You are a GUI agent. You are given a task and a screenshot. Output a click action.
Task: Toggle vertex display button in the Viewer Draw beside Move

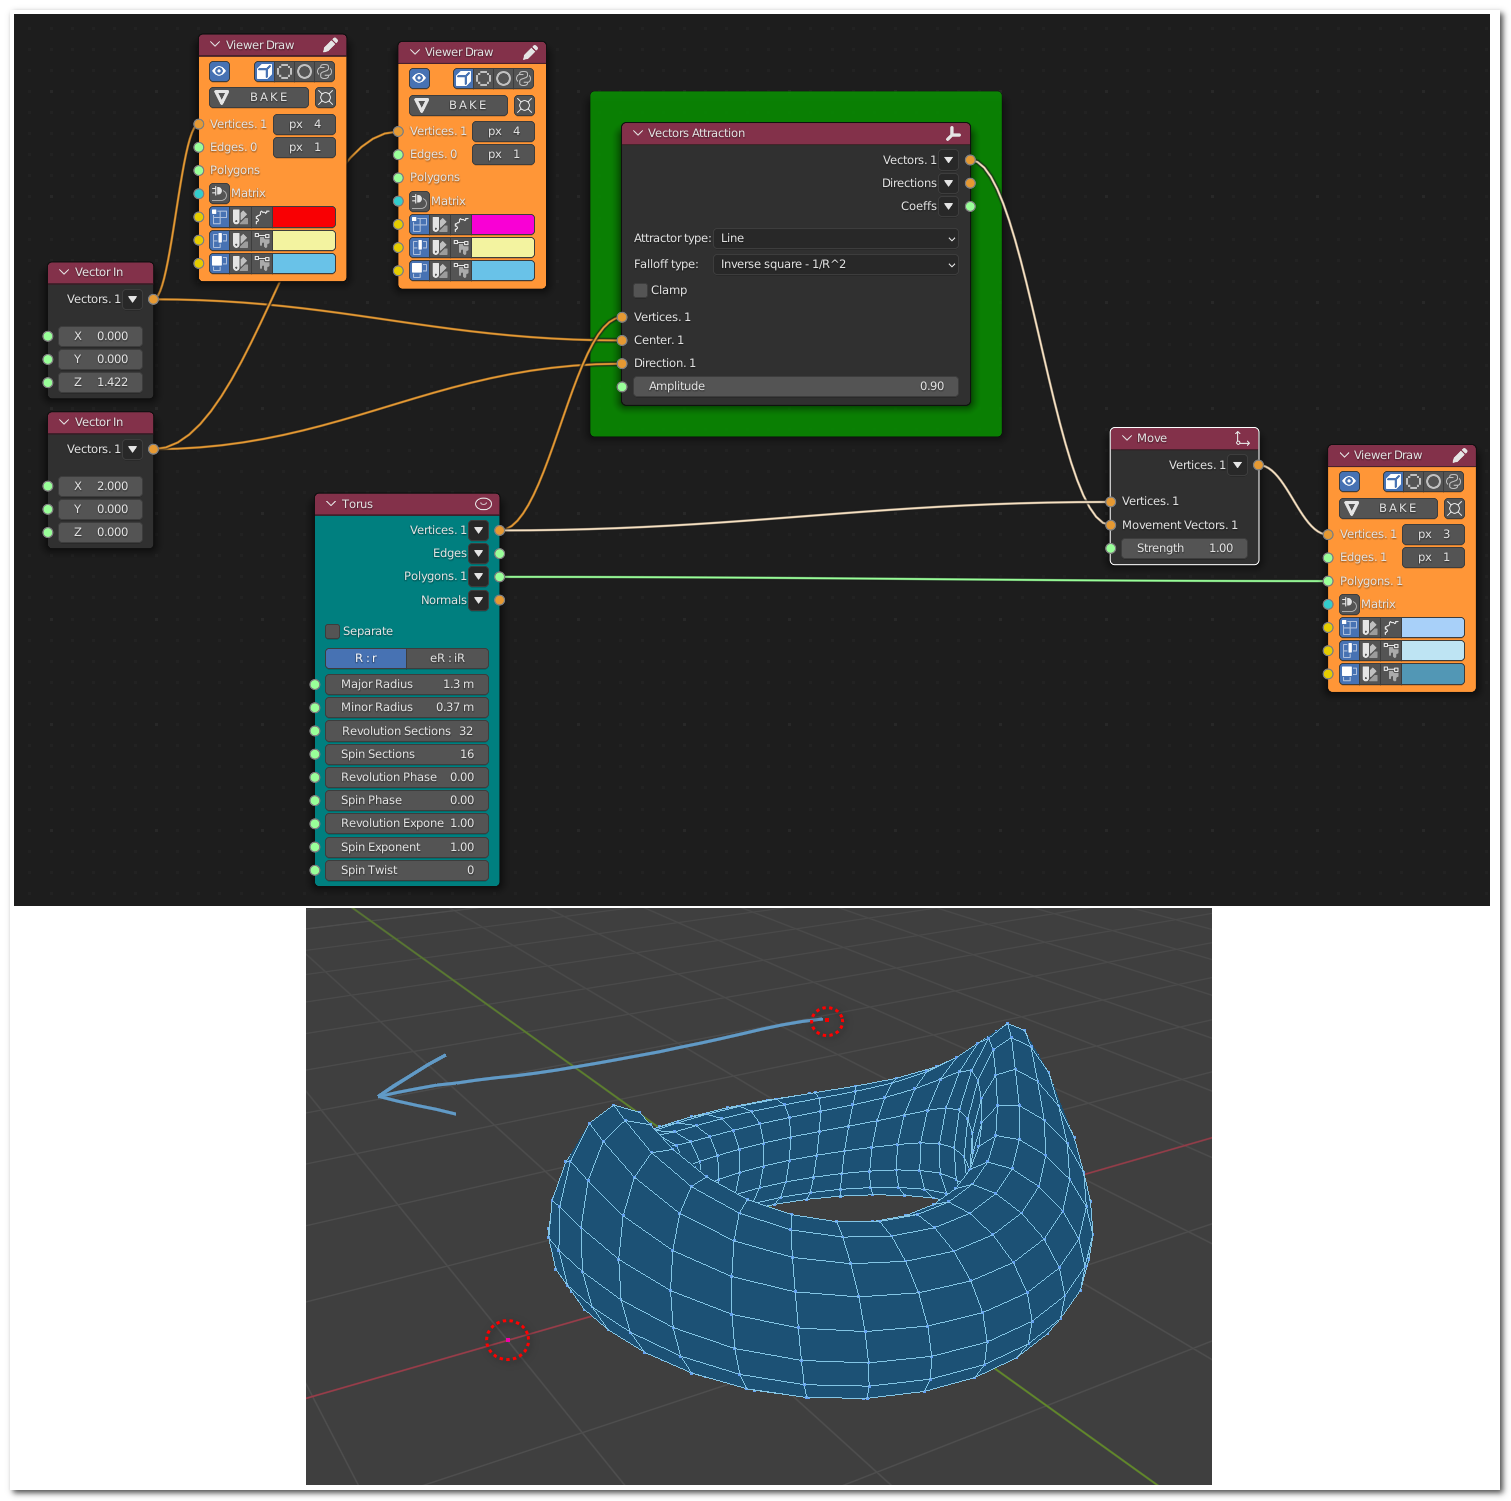[1349, 627]
